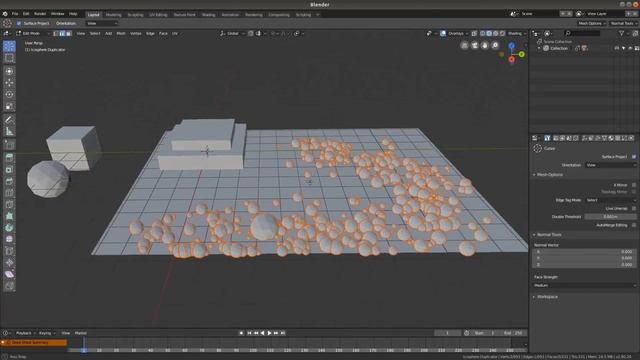Image resolution: width=640 pixels, height=360 pixels.
Task: Select the Bevel tool
Action: [9, 181]
